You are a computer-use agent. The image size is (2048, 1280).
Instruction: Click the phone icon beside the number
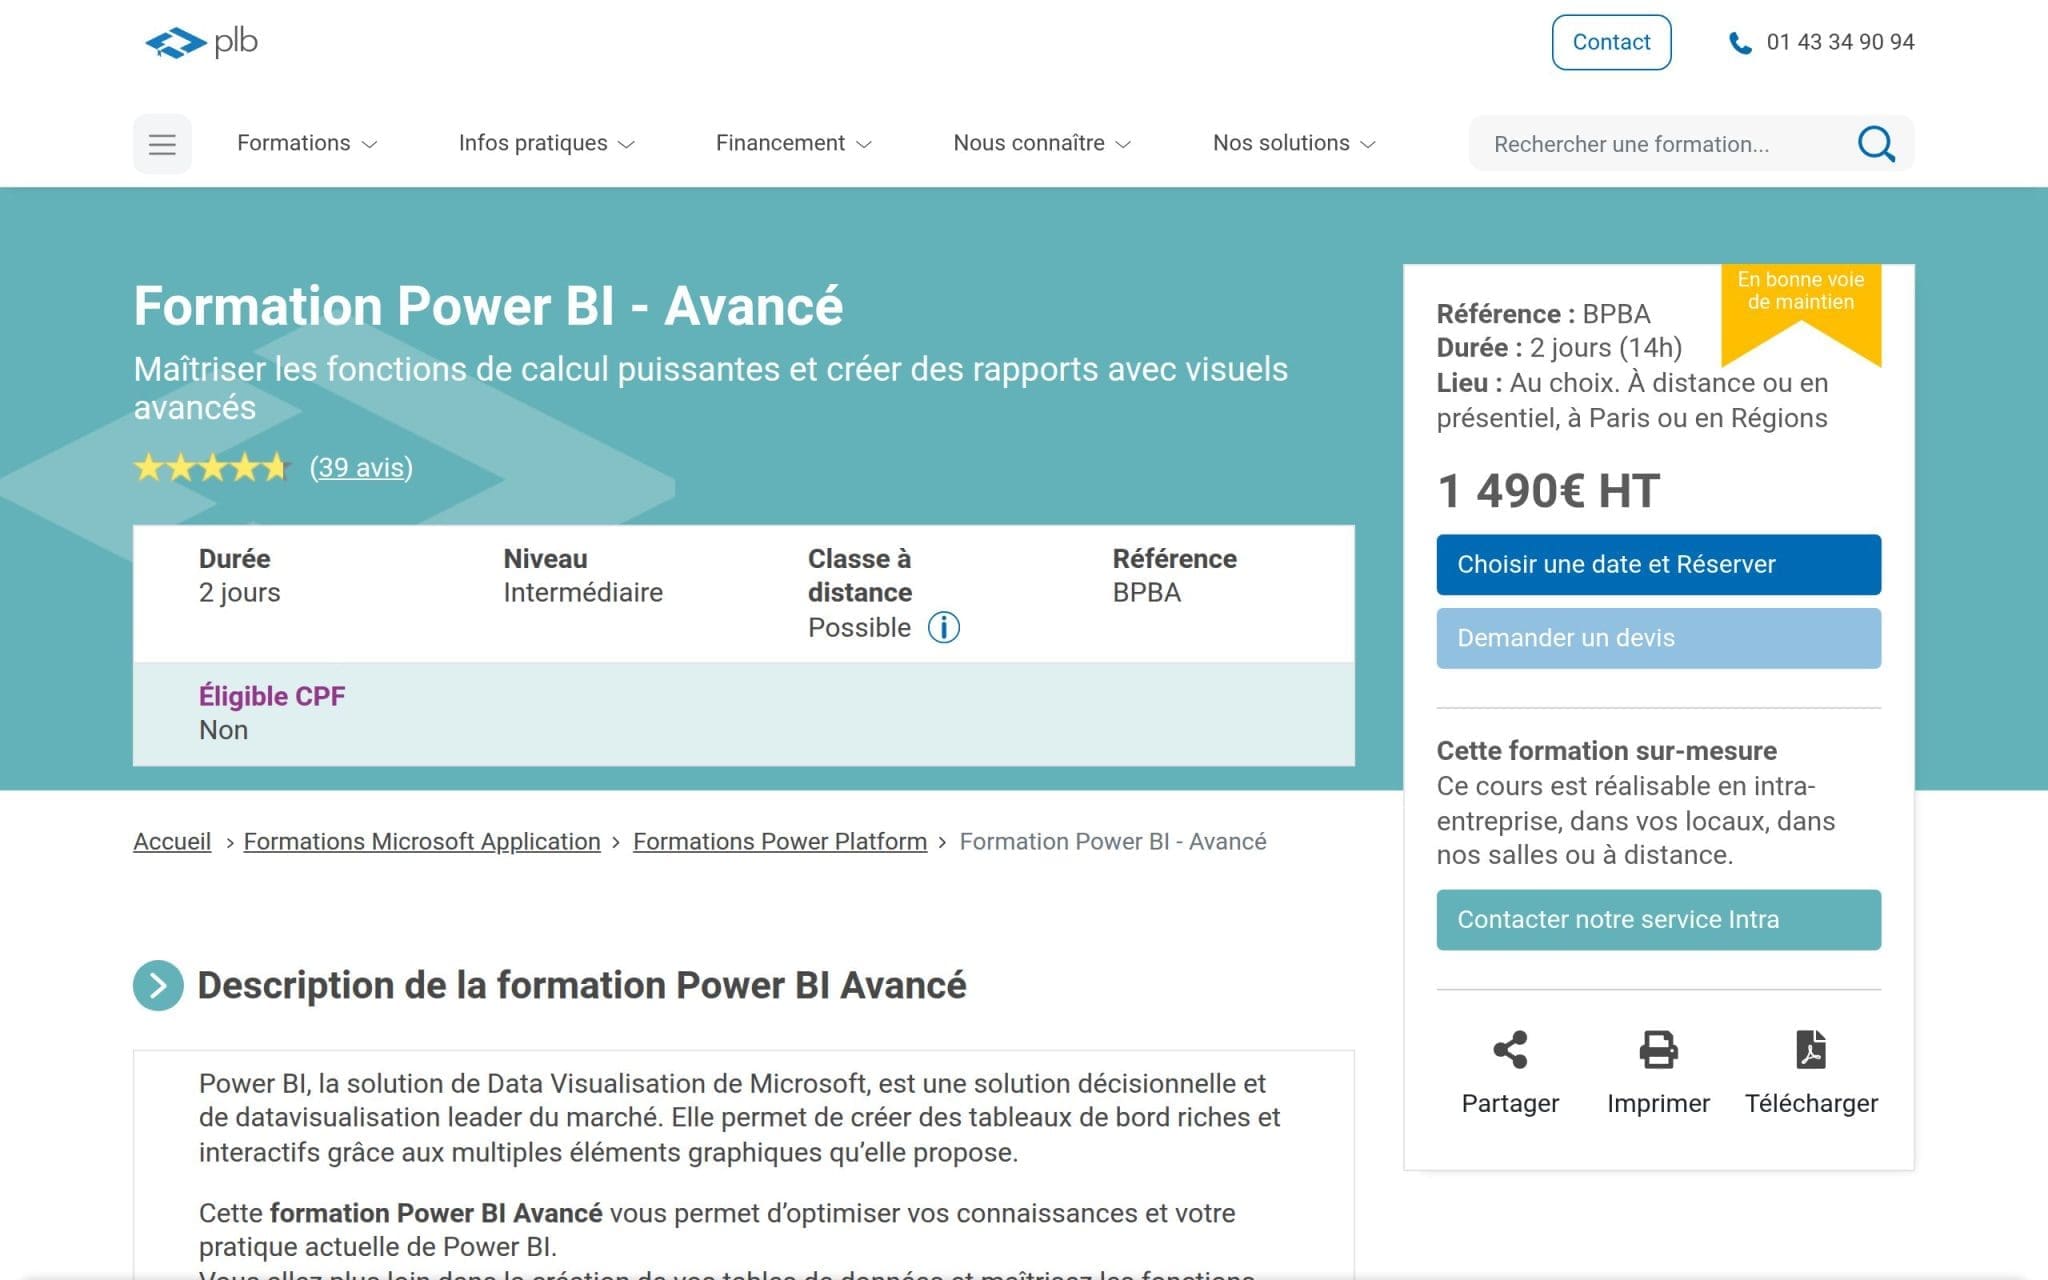1740,43
